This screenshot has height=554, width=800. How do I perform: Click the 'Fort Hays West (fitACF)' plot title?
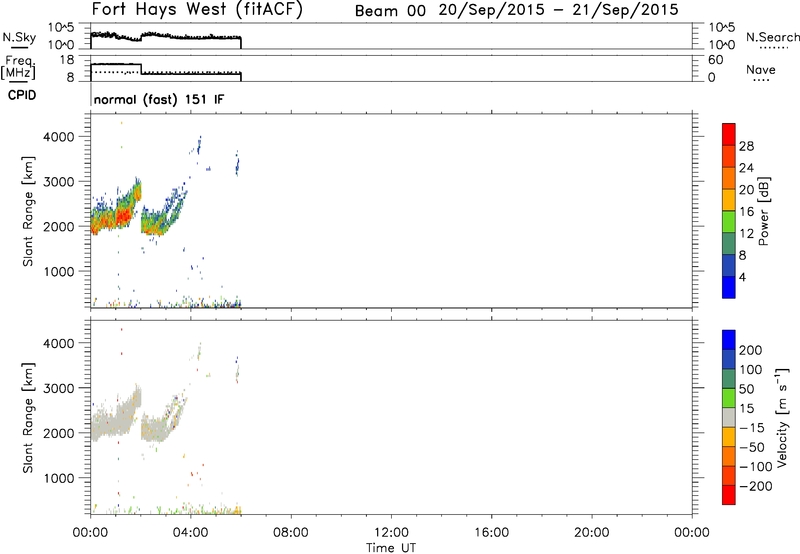[x=197, y=9]
